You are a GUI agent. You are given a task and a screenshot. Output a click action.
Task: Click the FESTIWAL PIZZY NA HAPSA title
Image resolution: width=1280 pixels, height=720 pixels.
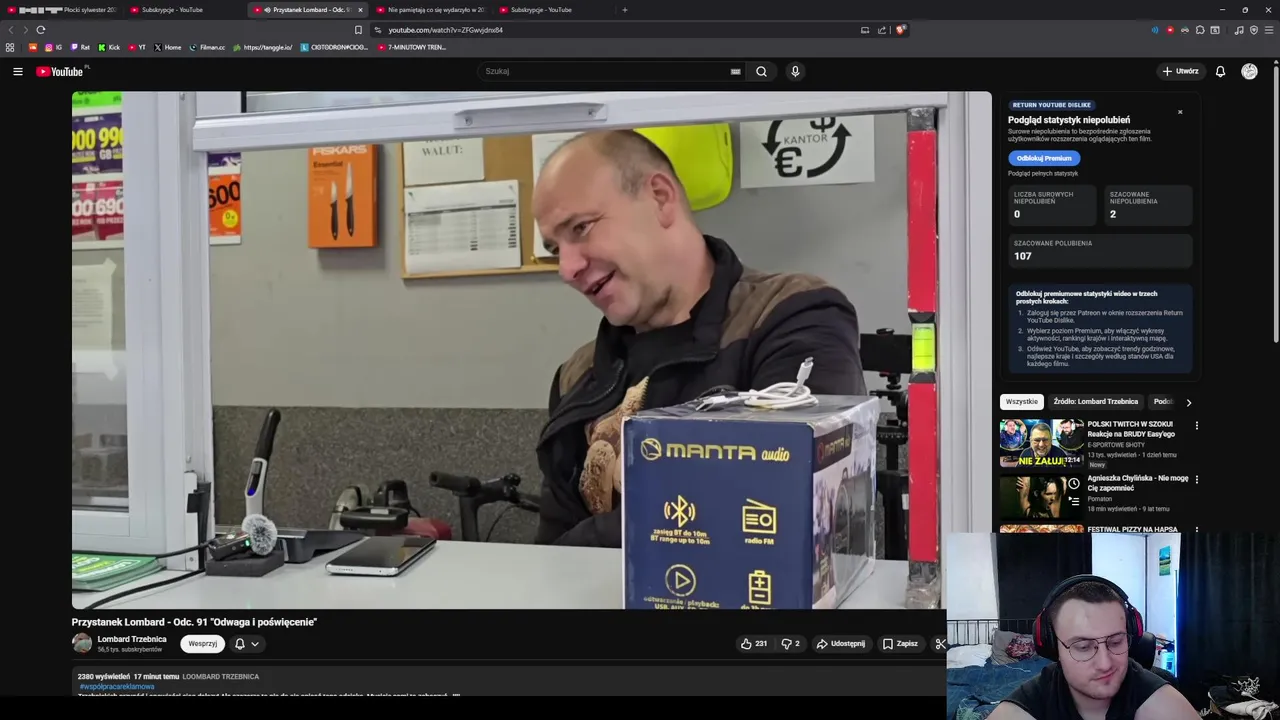click(1132, 530)
